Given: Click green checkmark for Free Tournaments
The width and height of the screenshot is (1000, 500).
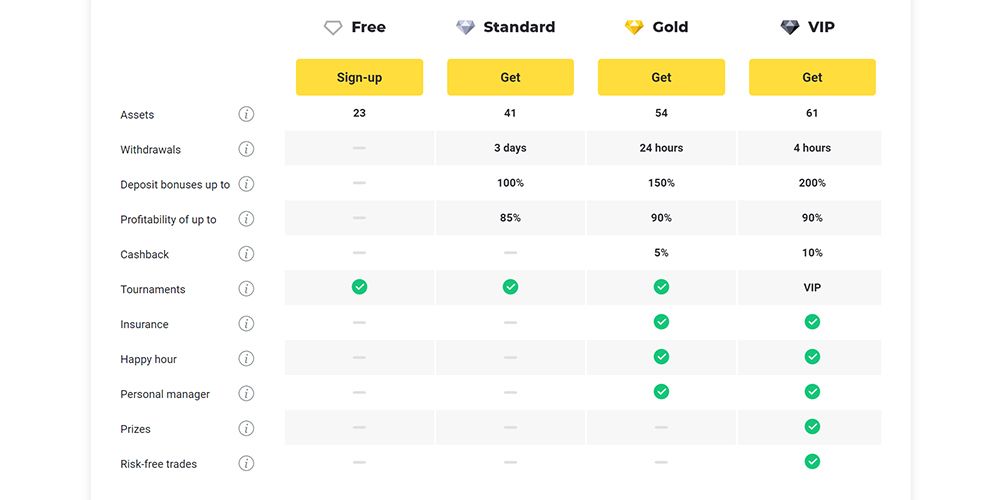Looking at the screenshot, I should tap(360, 287).
